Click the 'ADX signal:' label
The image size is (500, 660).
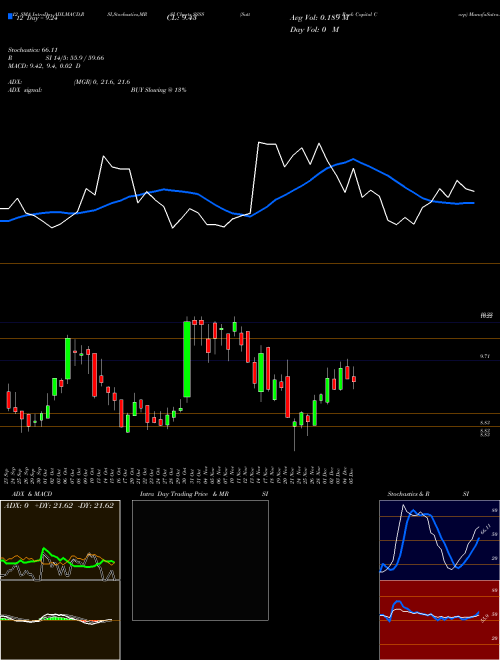click(x=25, y=90)
